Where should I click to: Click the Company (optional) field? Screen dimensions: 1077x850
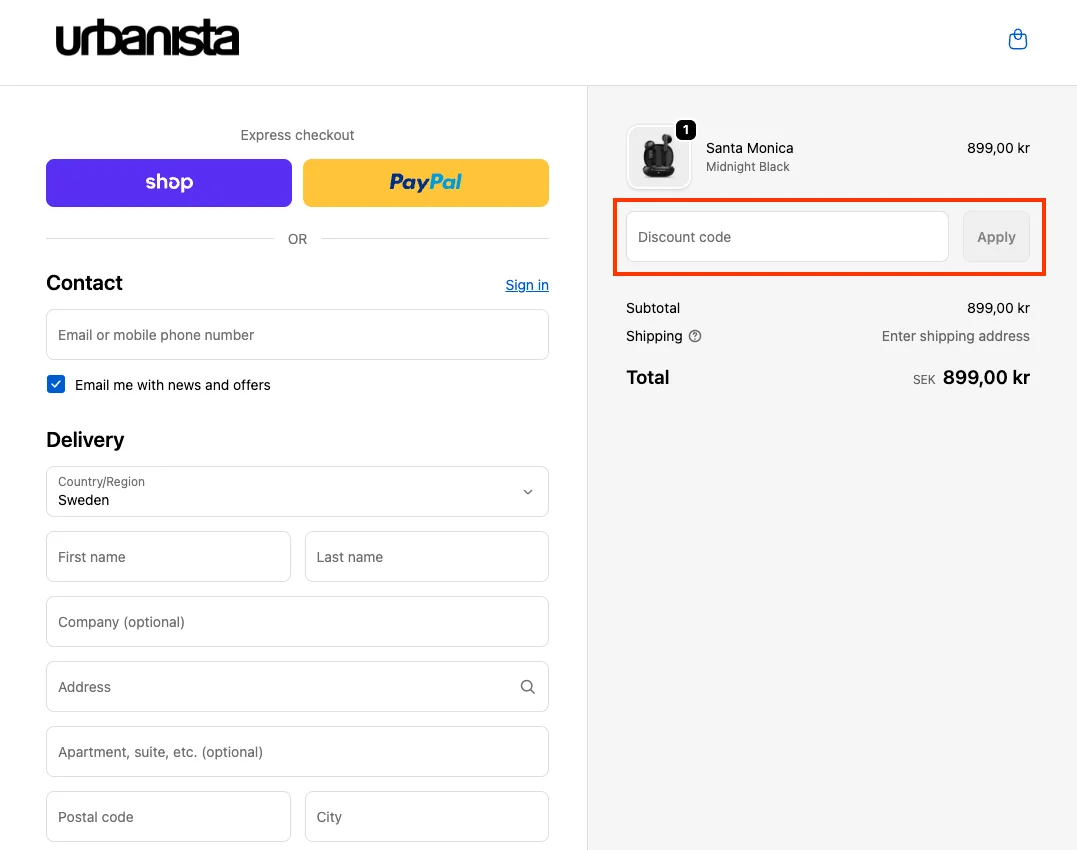point(297,621)
